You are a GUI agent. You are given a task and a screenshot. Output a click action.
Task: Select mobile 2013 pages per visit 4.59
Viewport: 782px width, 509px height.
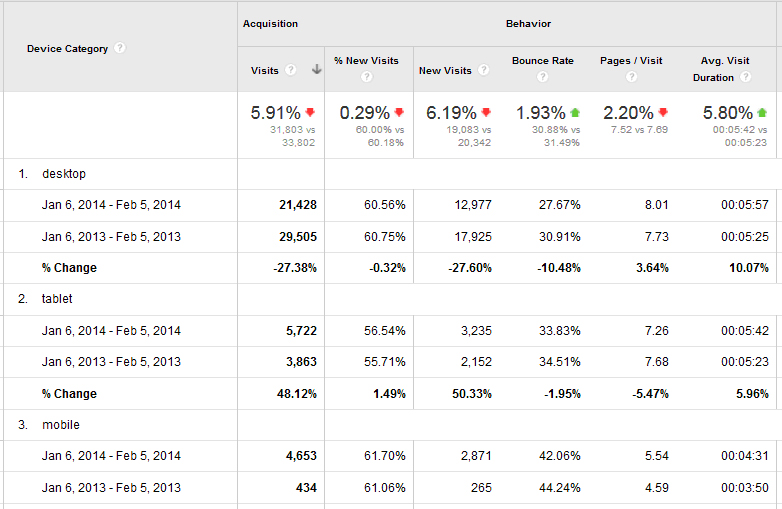656,488
